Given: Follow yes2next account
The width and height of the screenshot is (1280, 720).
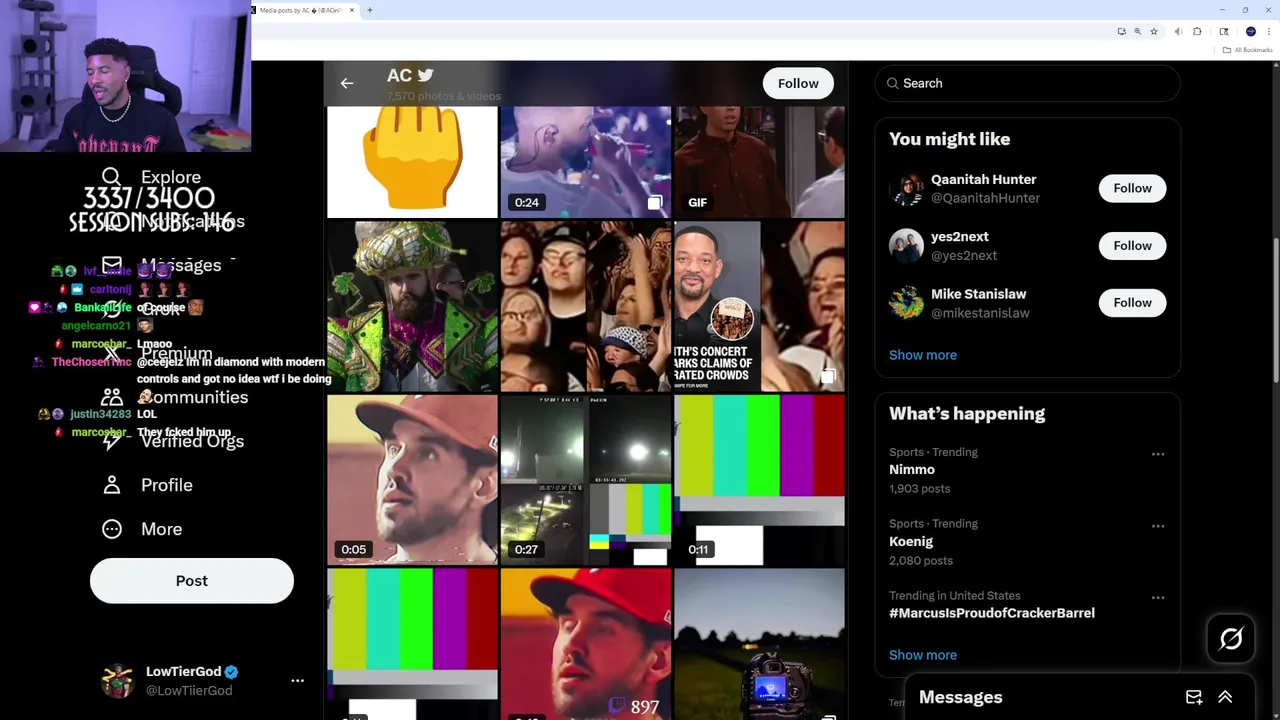Looking at the screenshot, I should pos(1132,245).
